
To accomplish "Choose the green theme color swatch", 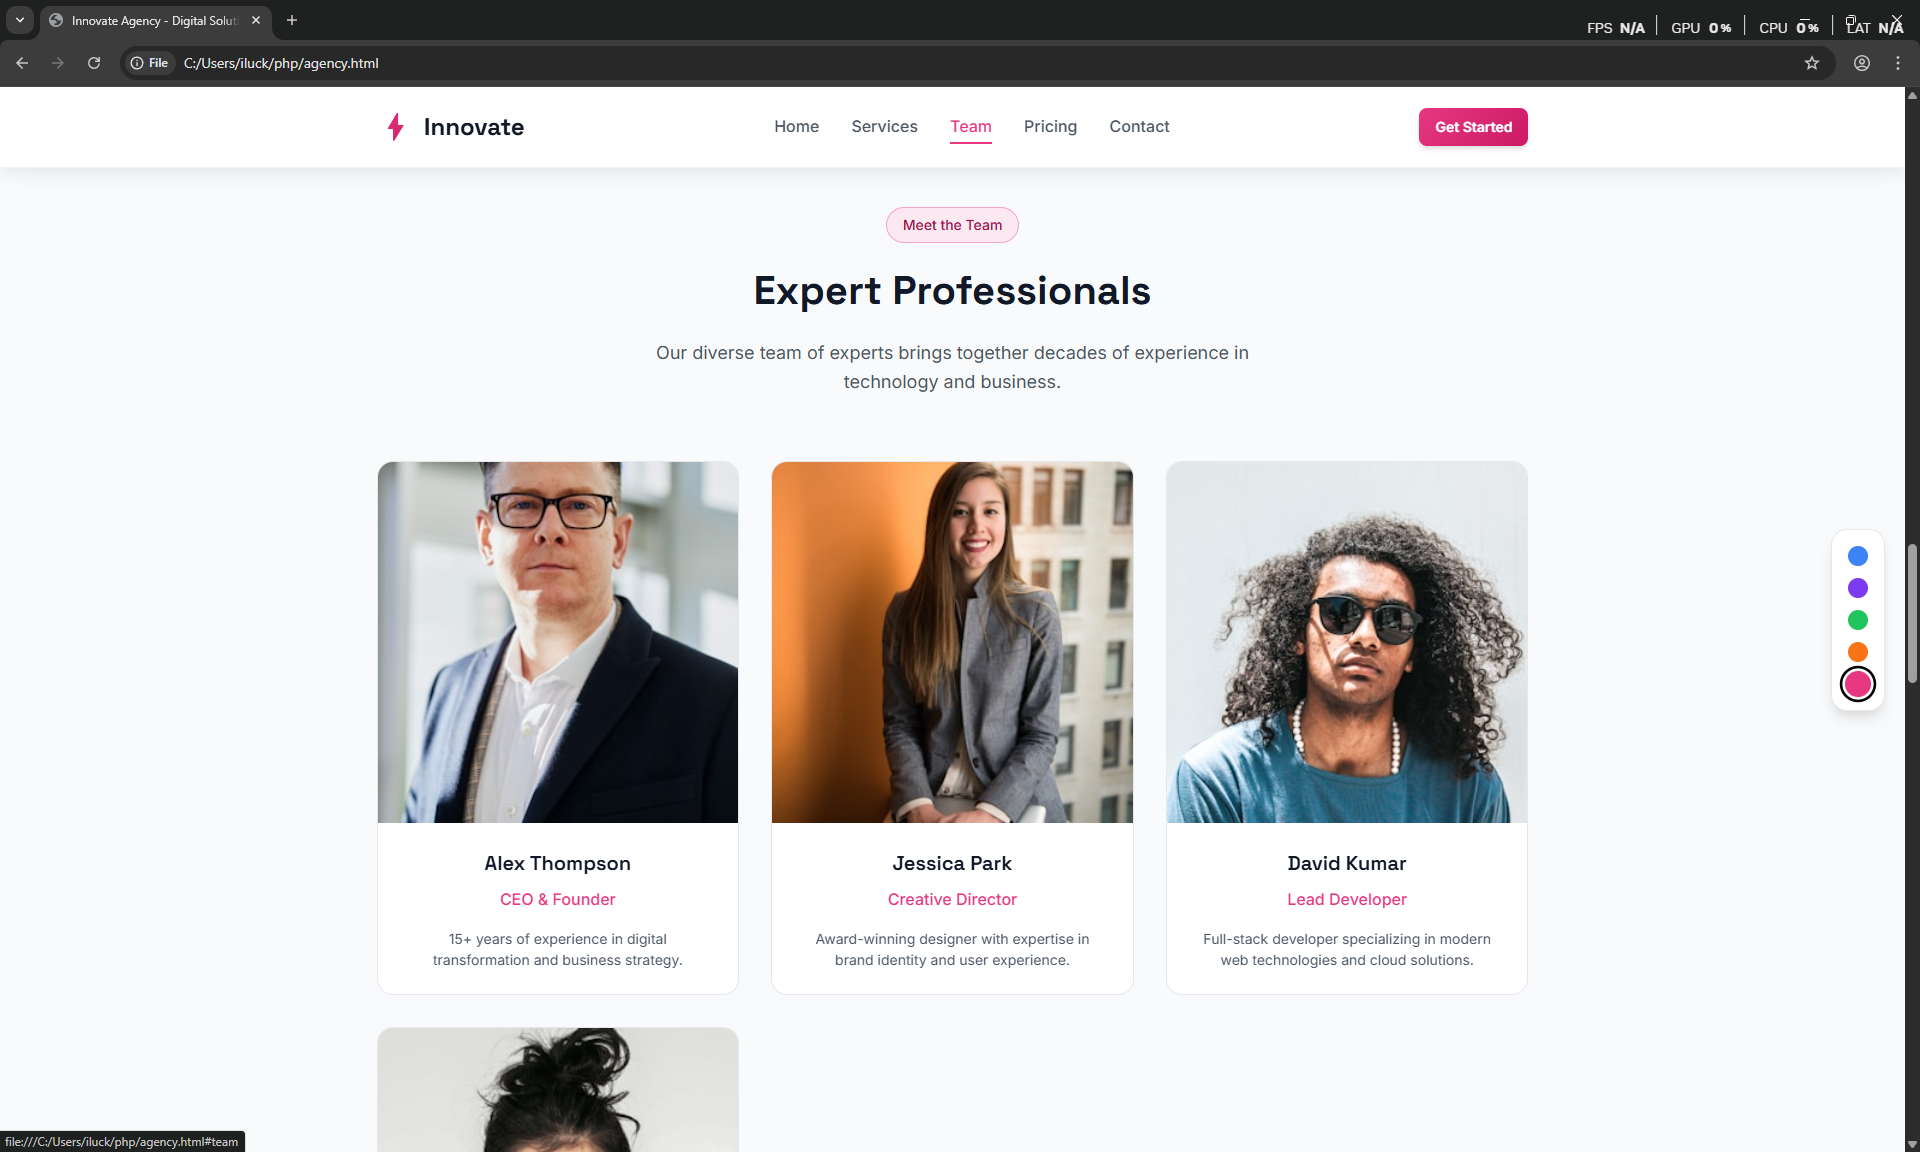I will [1858, 620].
